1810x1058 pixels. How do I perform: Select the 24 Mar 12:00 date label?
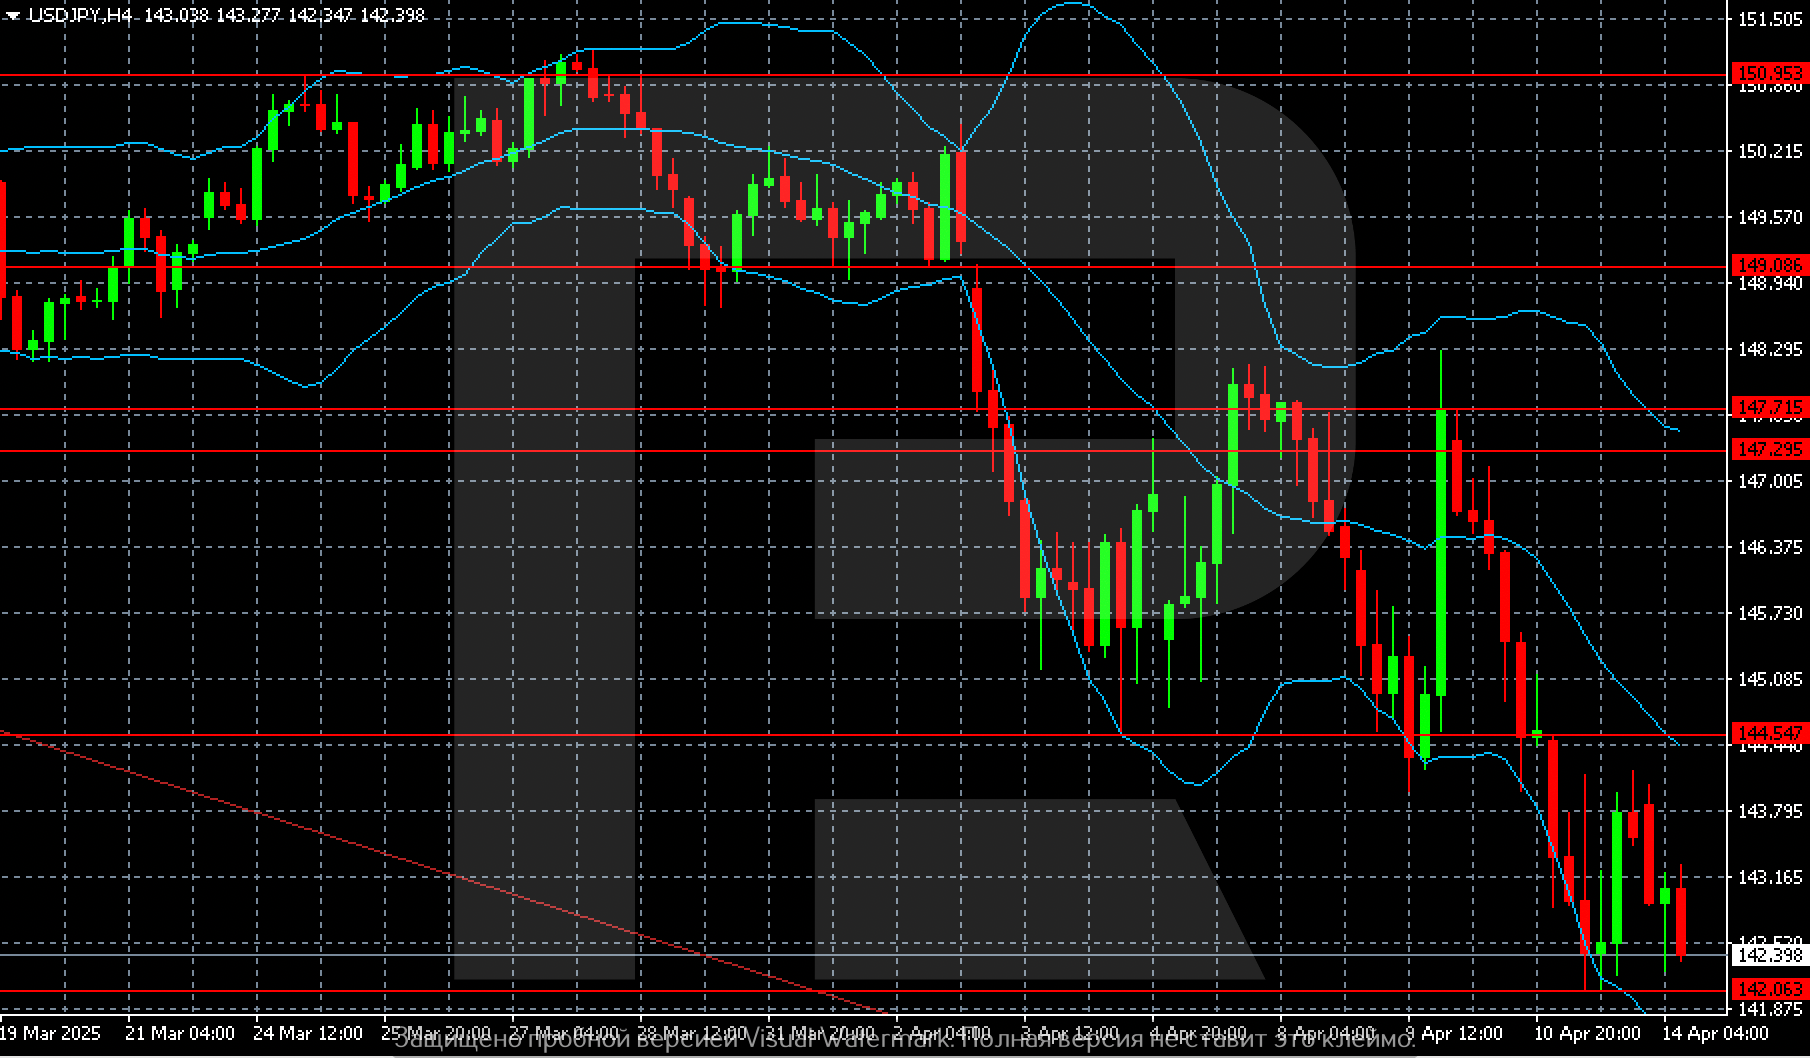308,1033
